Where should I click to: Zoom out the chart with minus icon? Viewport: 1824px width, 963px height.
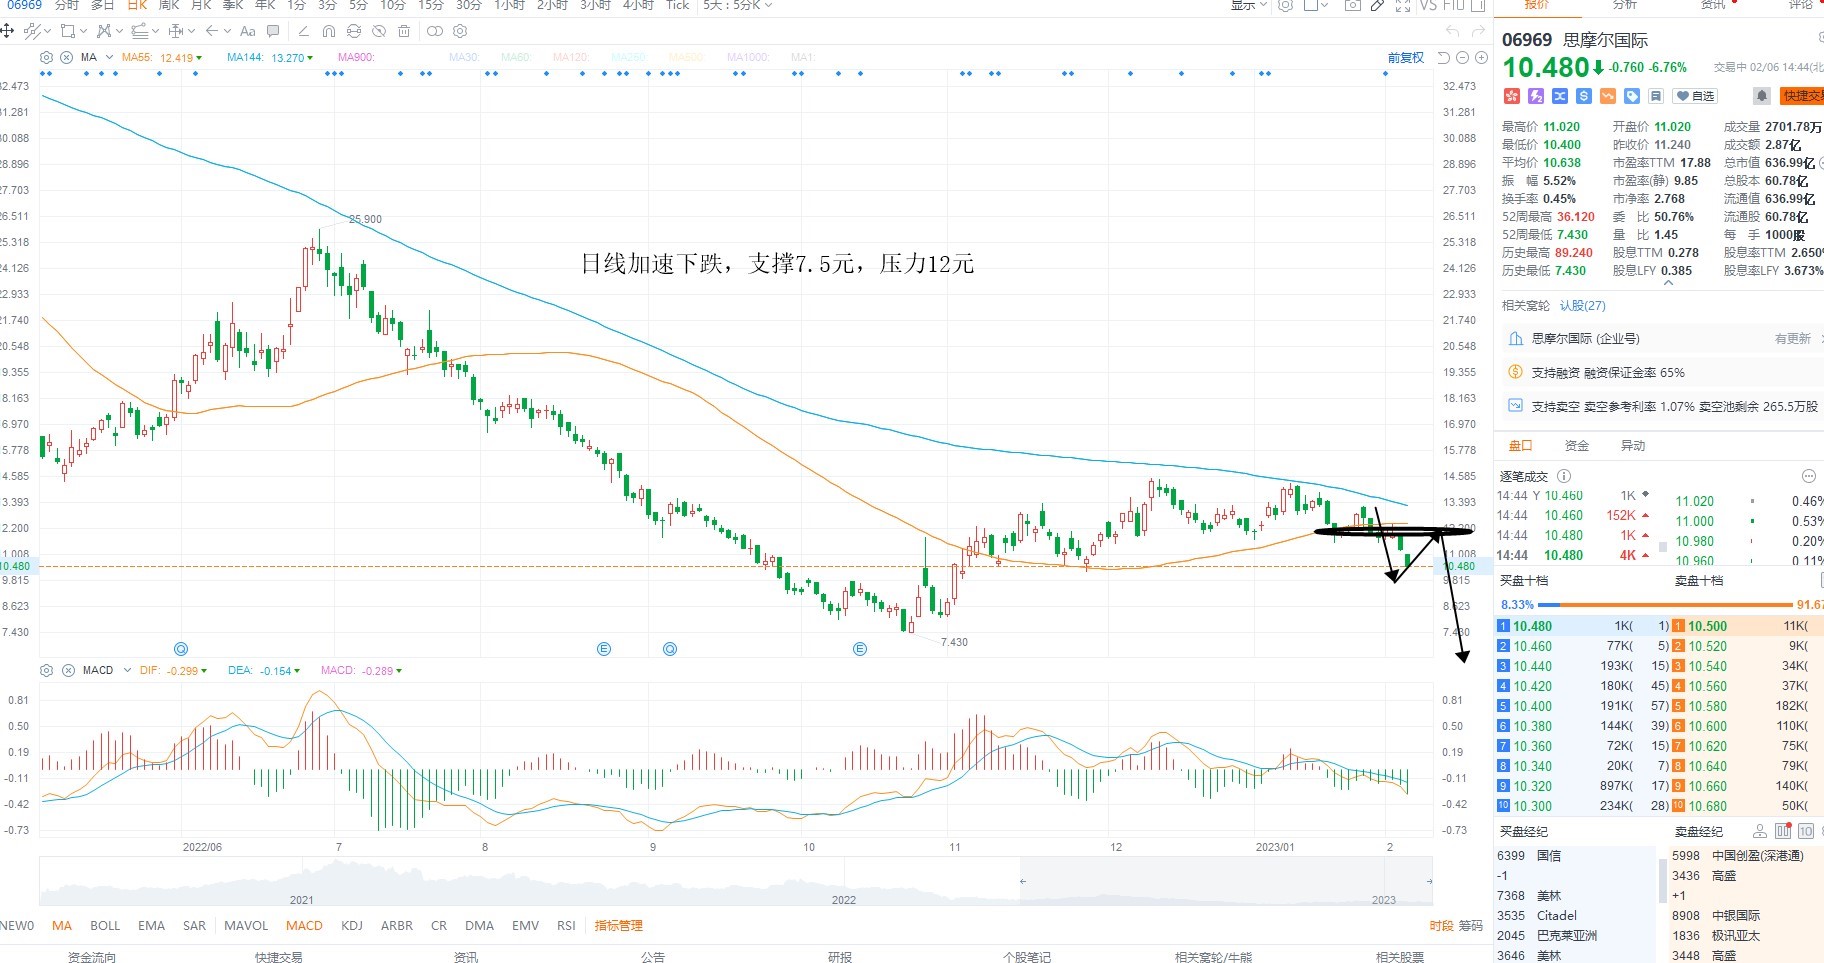(1462, 58)
